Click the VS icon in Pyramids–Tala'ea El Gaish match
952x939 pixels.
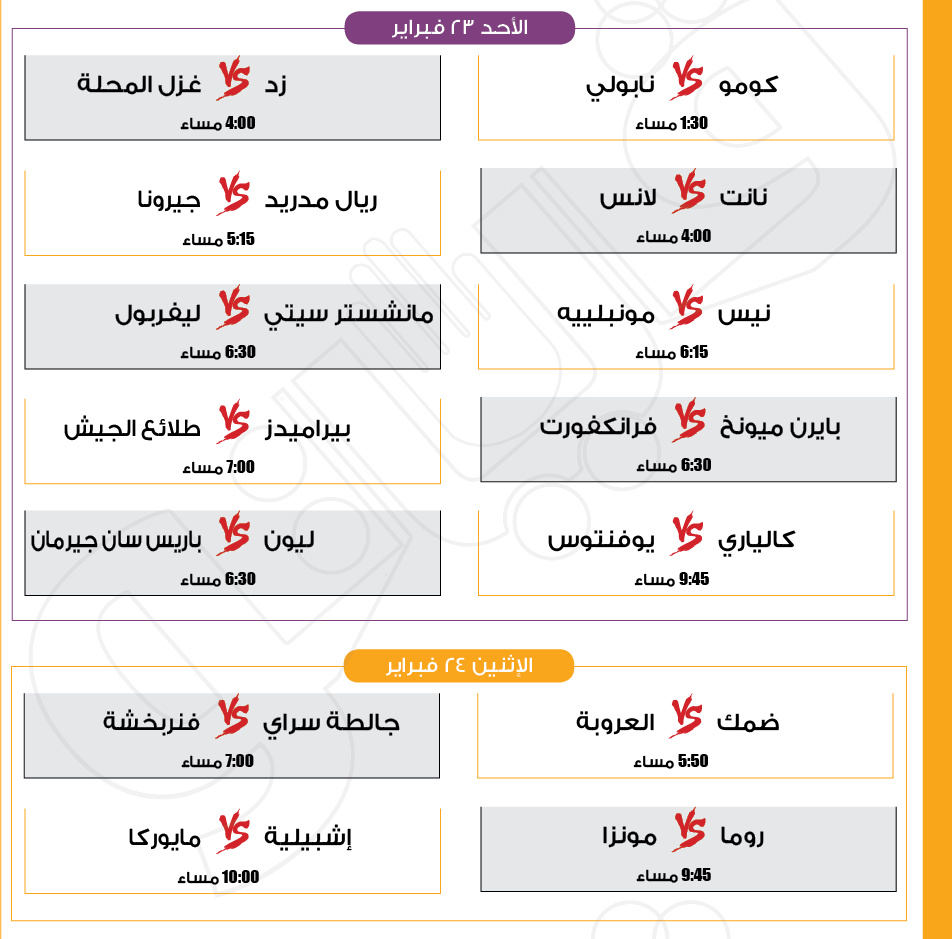pos(233,426)
